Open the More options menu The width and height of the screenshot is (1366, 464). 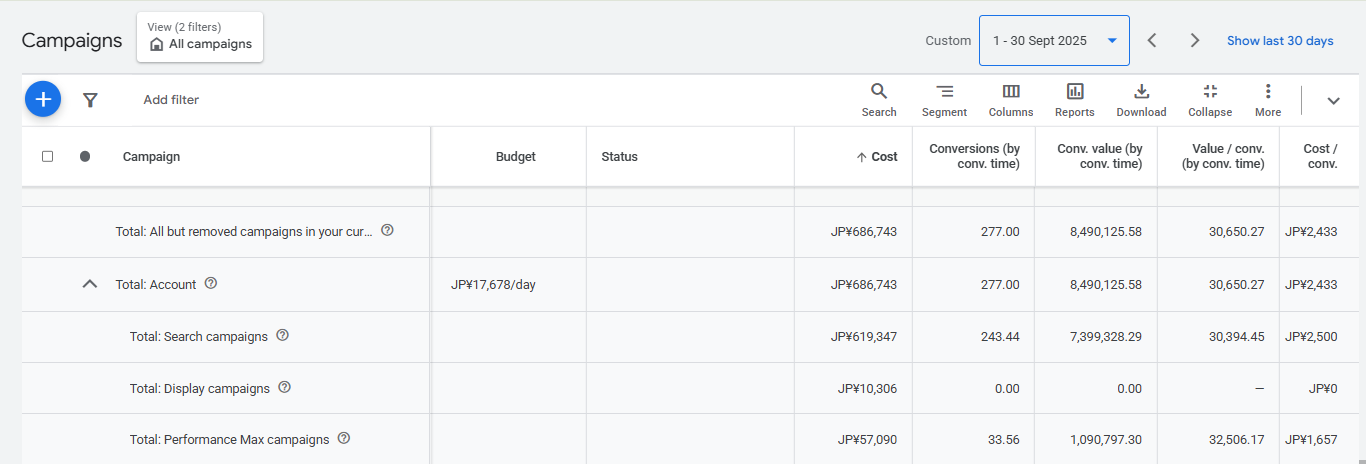pyautogui.click(x=1268, y=100)
